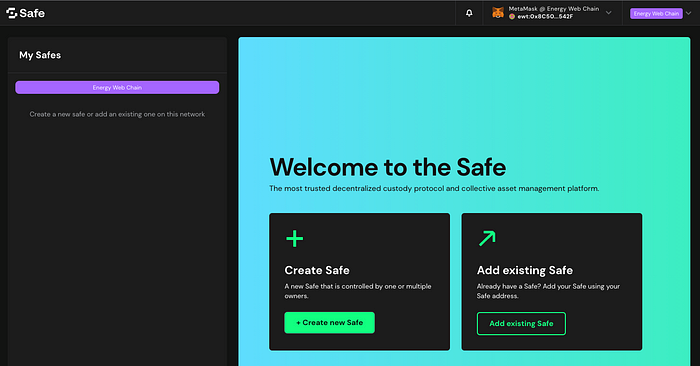Click the 'MetaMask @ Energy Web Chain' label

tap(554, 8)
